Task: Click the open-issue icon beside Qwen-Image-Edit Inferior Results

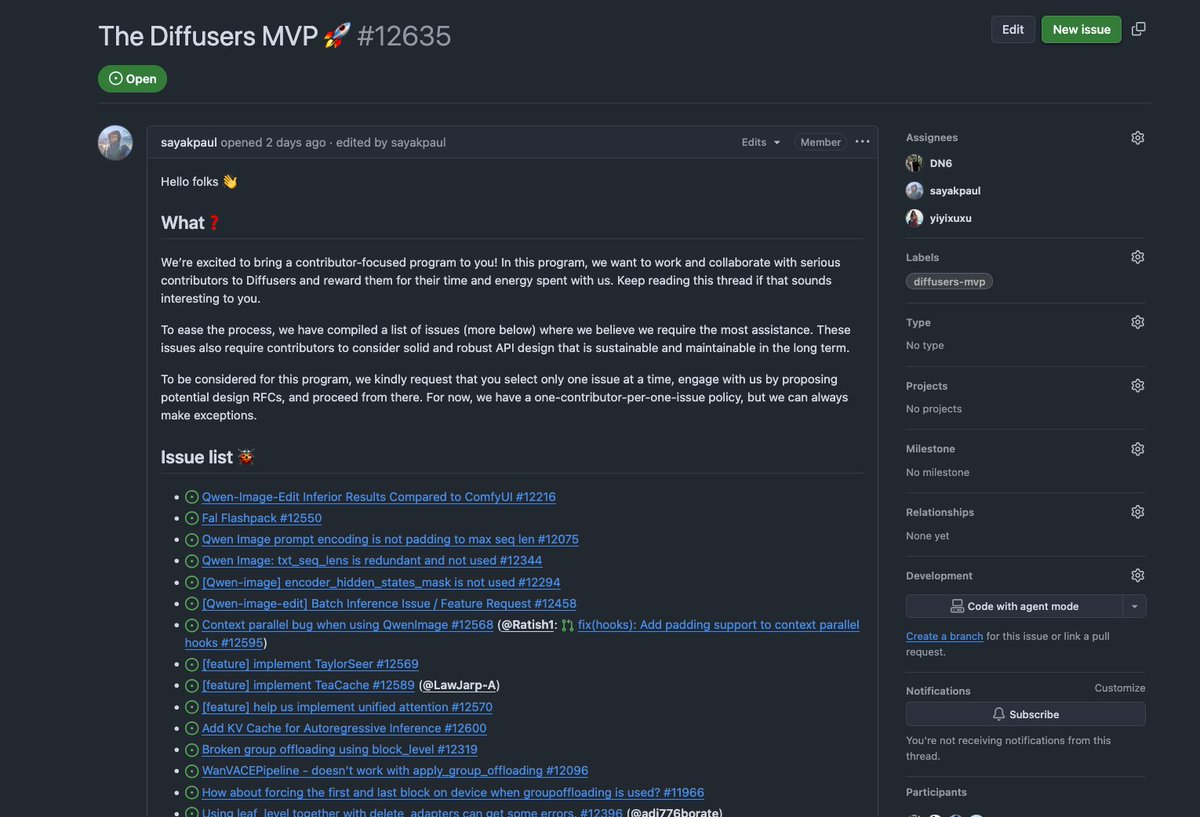Action: coord(192,497)
